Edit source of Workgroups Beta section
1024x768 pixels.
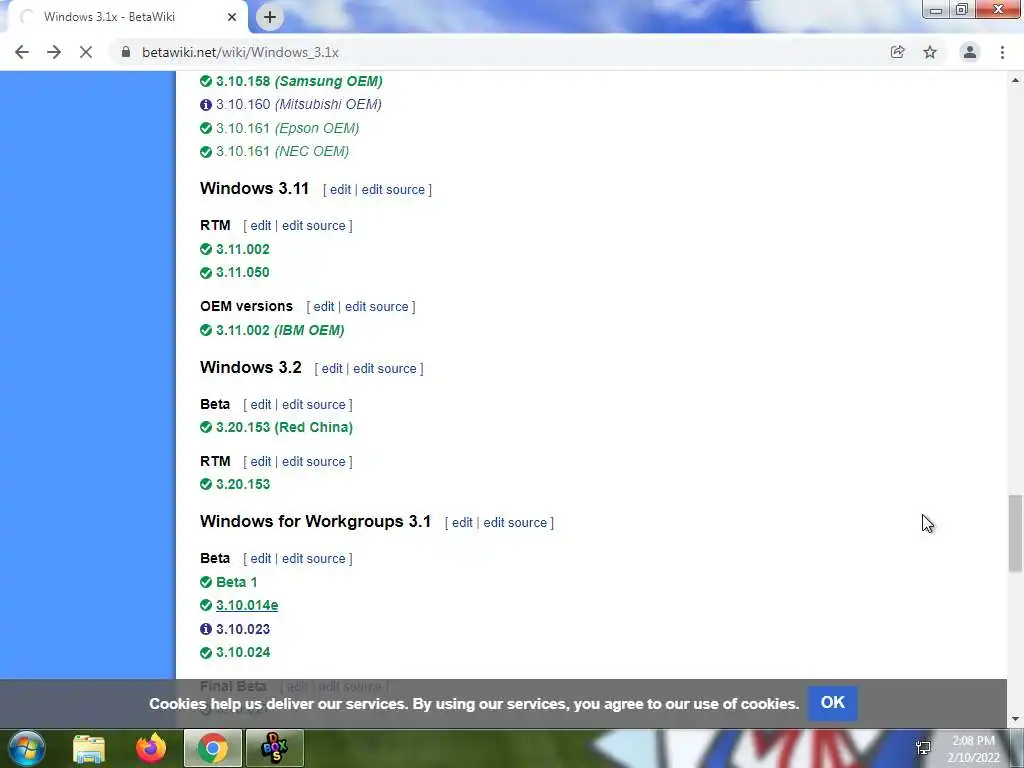pos(313,558)
